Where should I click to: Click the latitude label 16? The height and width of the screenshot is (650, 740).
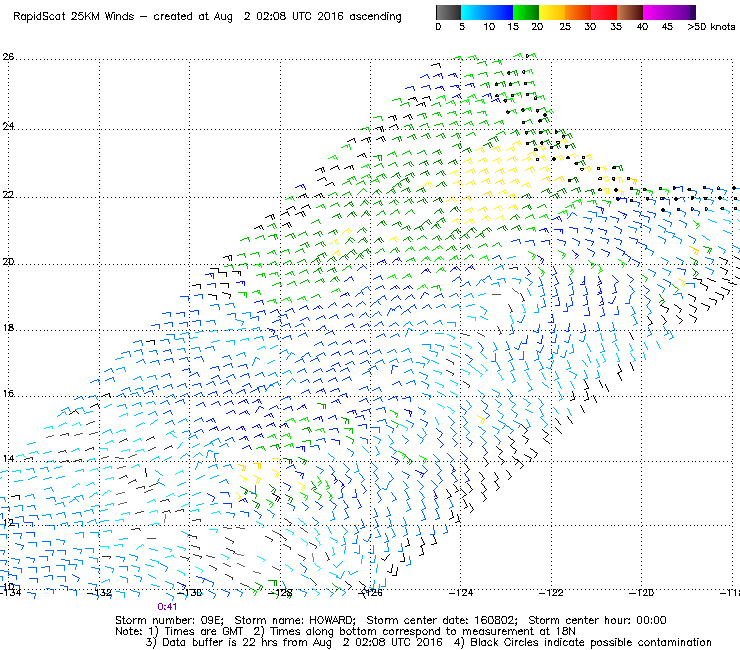coord(8,393)
